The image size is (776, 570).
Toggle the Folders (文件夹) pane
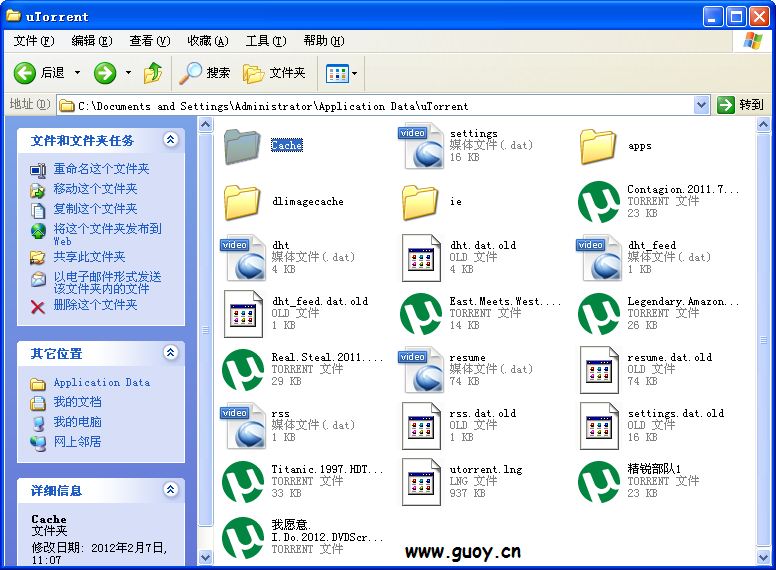(275, 73)
